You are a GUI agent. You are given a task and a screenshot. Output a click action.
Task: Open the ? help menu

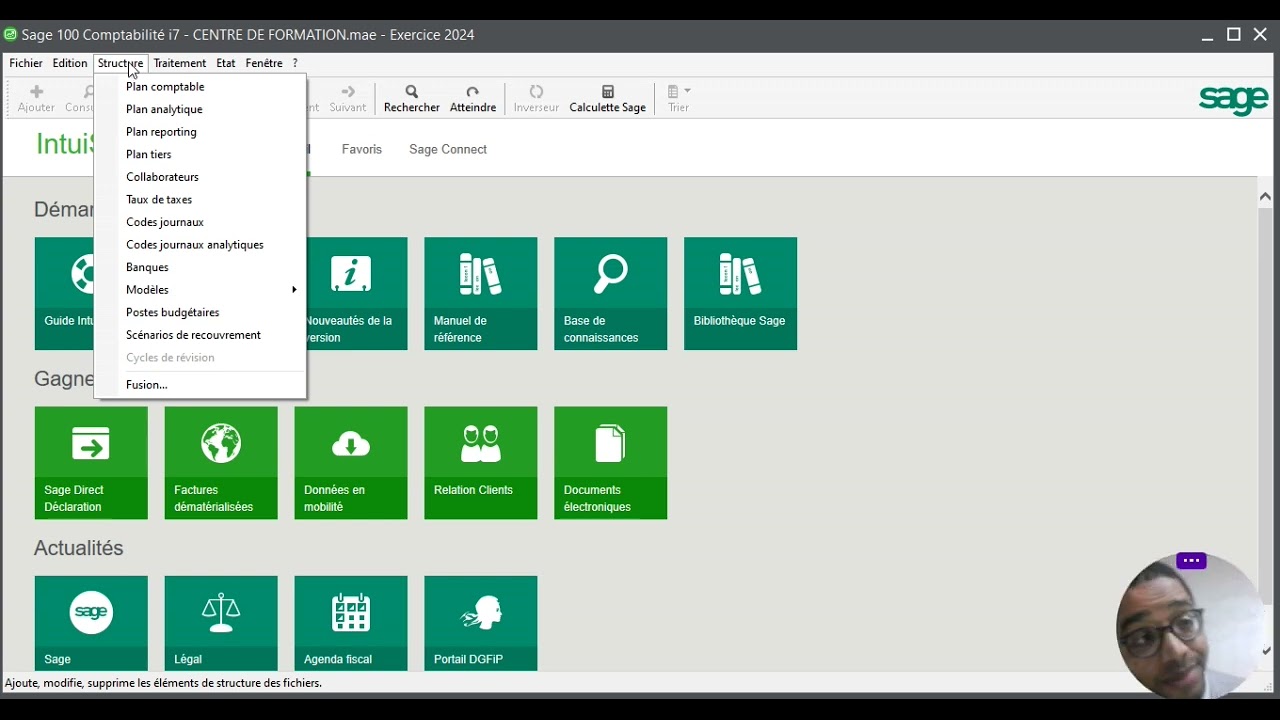pyautogui.click(x=295, y=63)
